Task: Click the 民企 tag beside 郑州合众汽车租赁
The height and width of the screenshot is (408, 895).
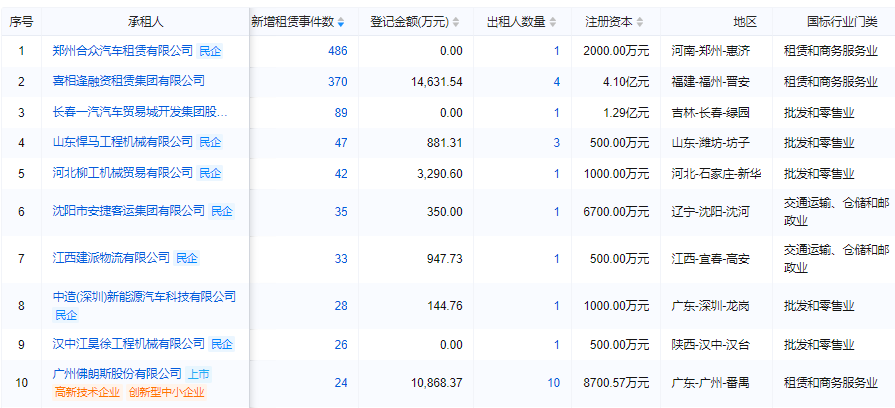Action: (209, 51)
